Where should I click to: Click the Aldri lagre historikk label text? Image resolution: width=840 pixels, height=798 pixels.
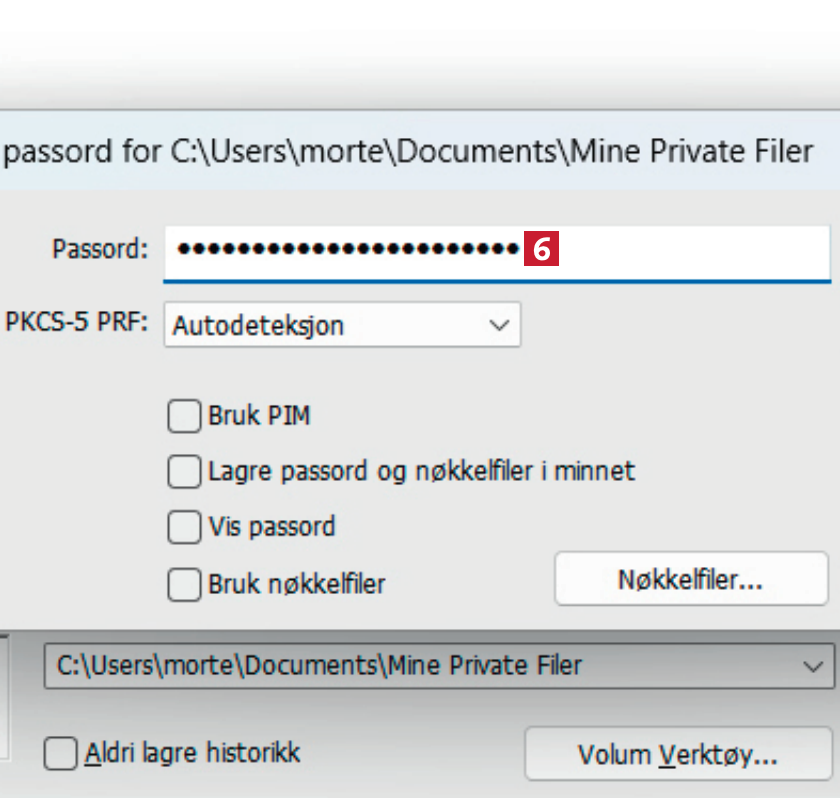pos(192,753)
